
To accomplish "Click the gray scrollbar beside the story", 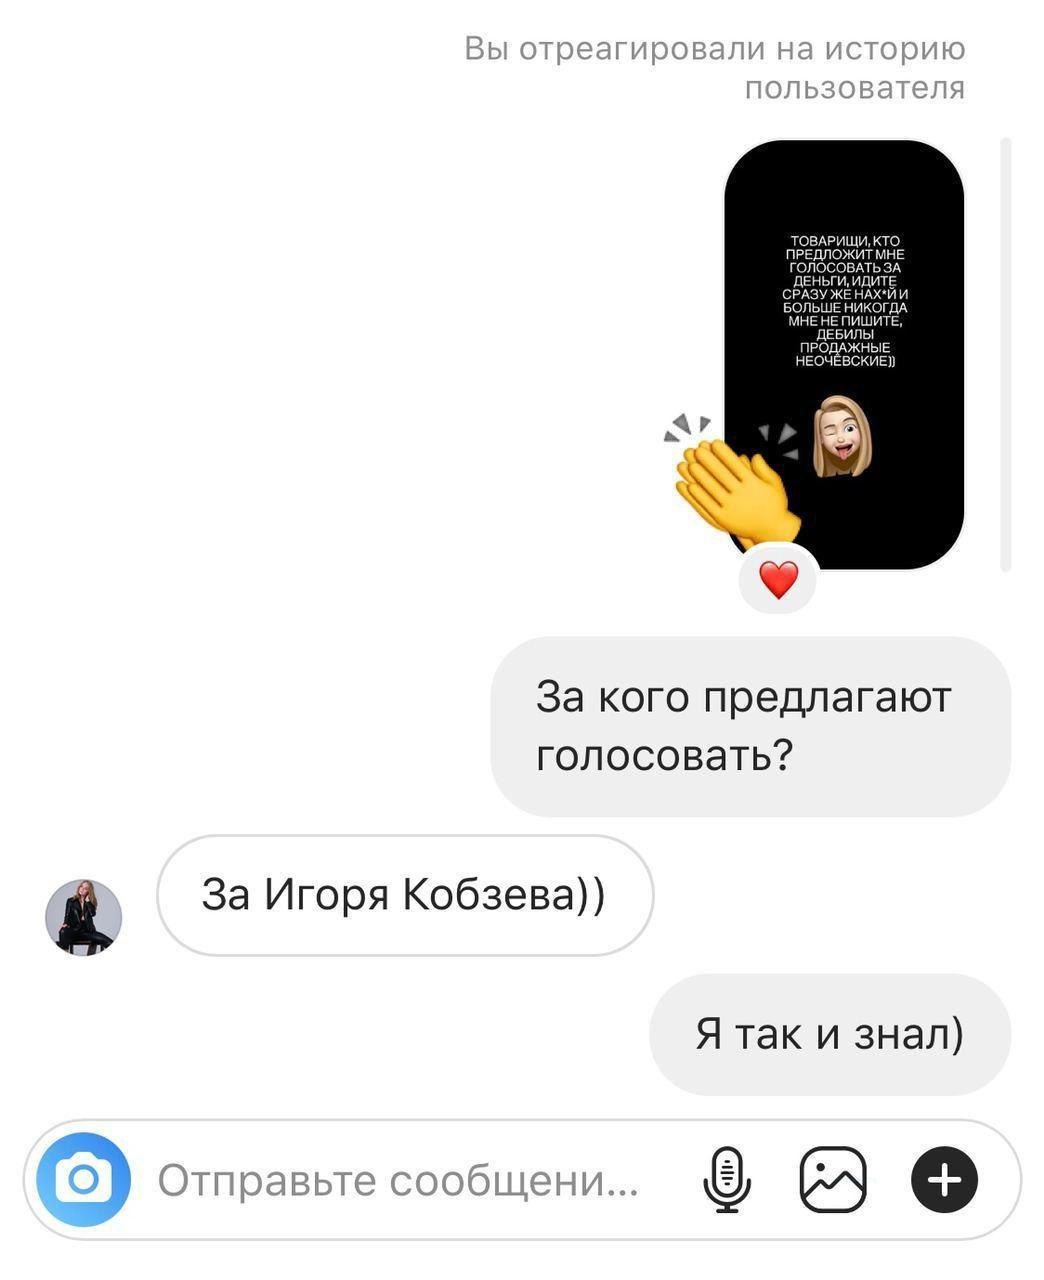I will pos(1006,355).
